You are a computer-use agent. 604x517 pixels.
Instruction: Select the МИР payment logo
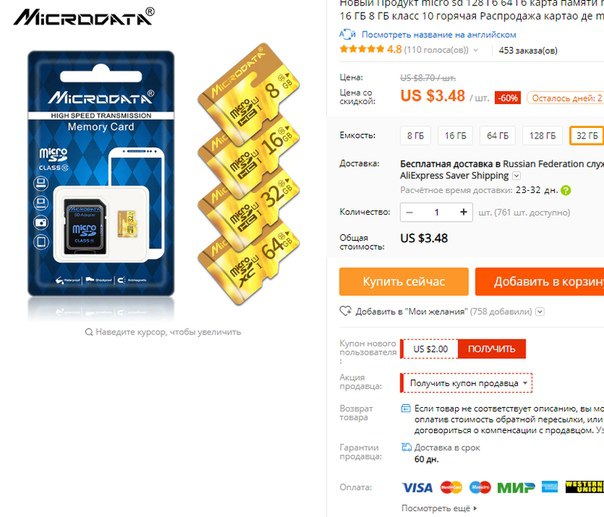(x=516, y=487)
